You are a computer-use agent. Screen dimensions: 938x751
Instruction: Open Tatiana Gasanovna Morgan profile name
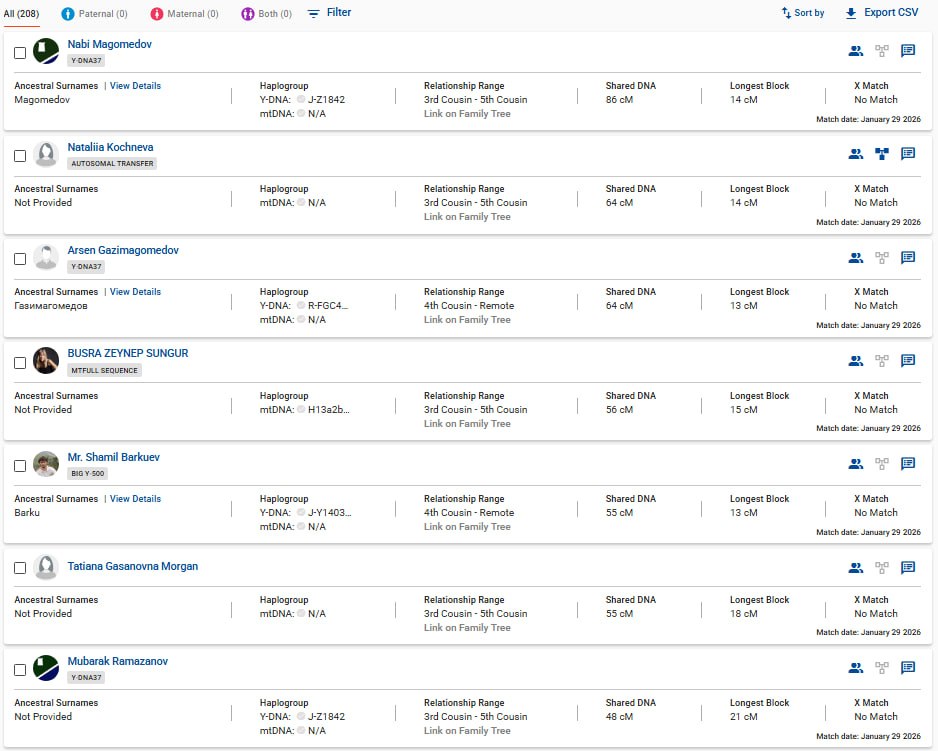(x=132, y=566)
